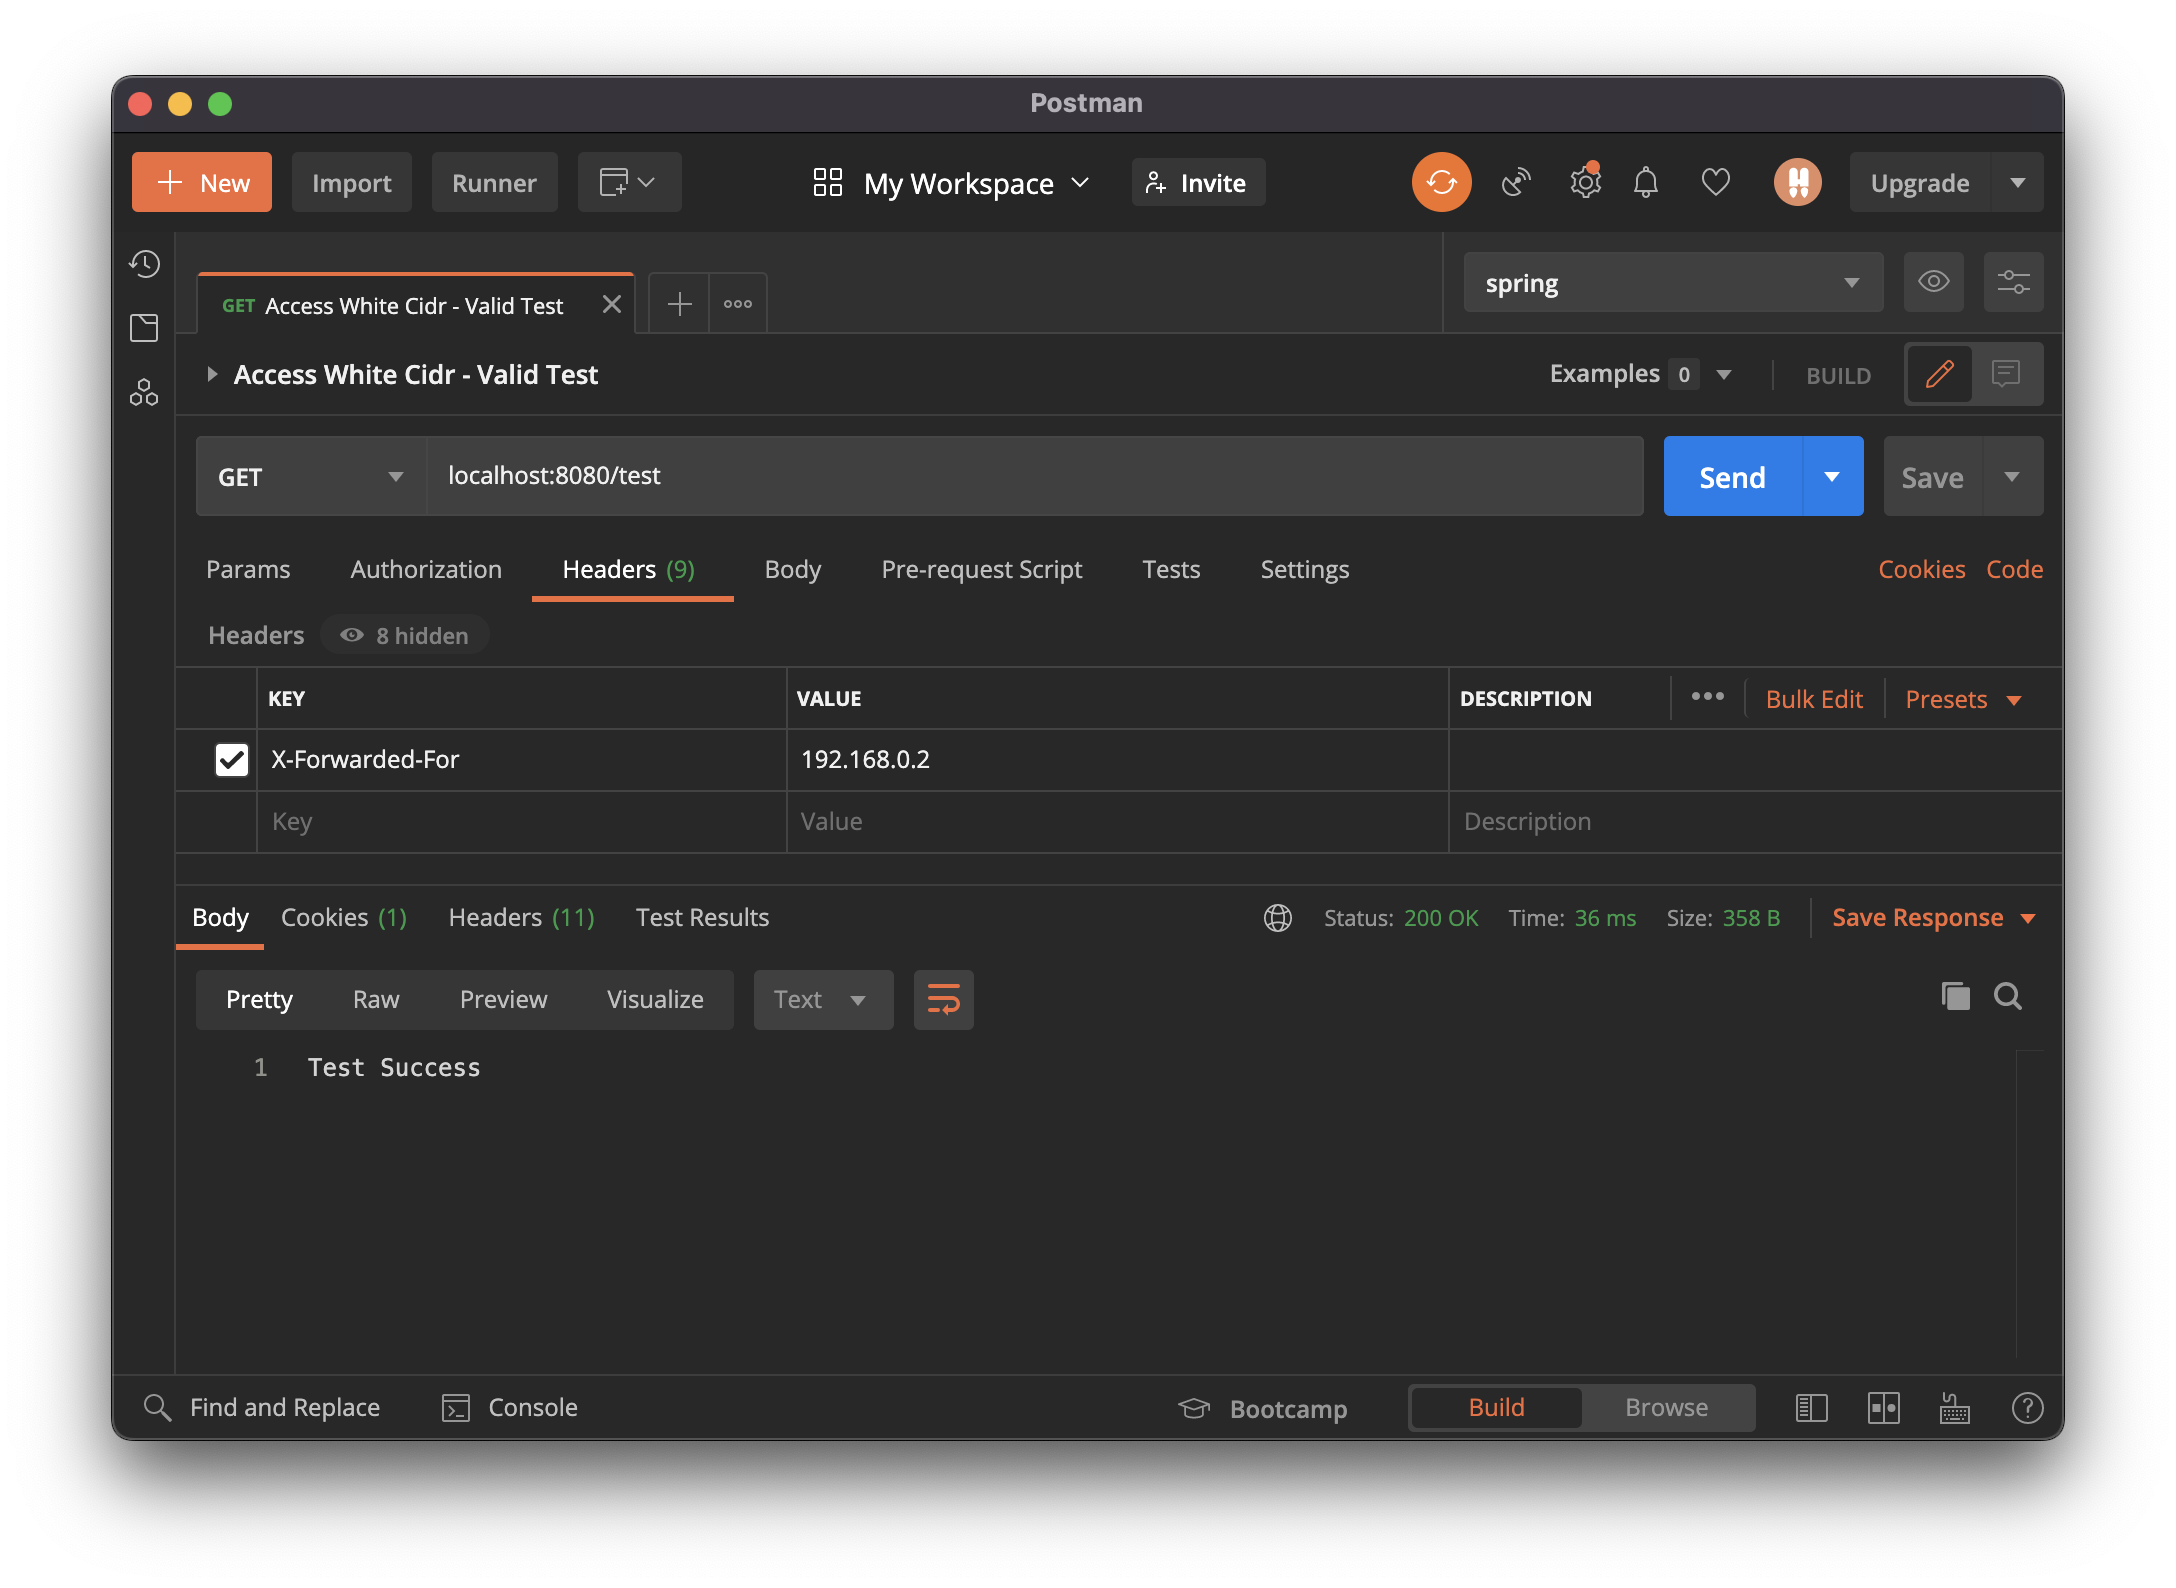Click the copy response icon

[1955, 996]
